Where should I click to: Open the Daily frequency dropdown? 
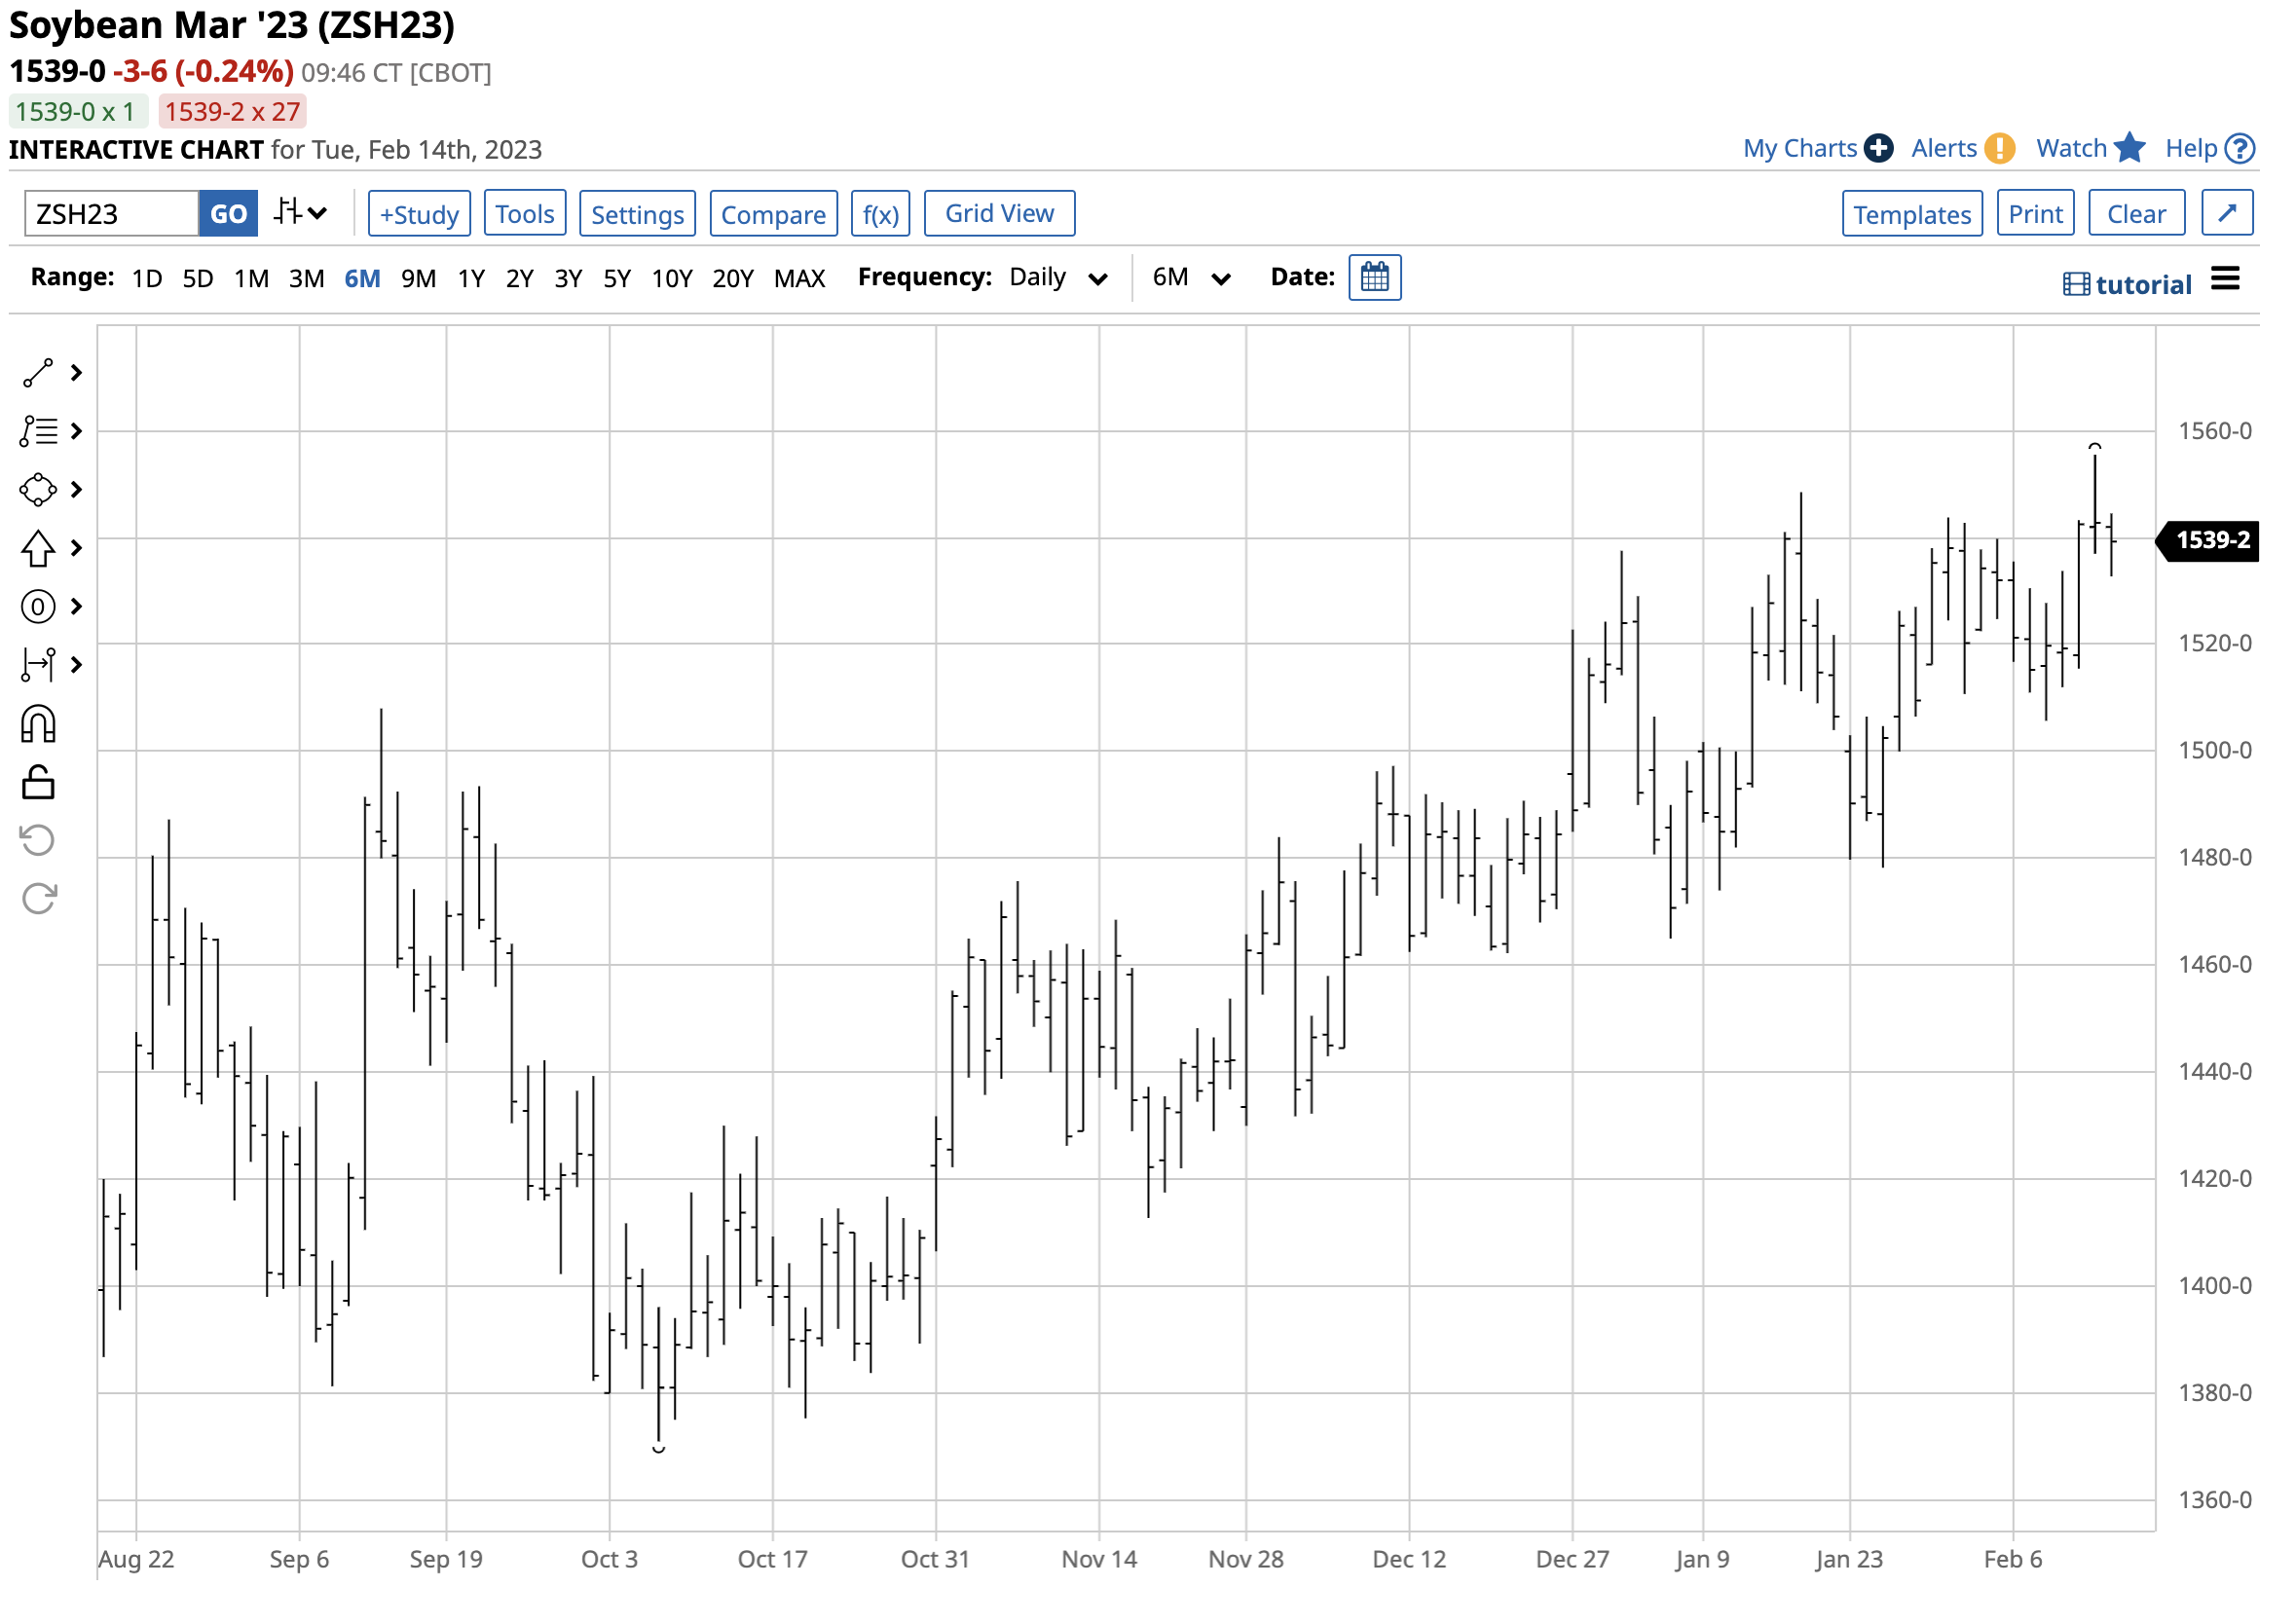pos(1058,278)
